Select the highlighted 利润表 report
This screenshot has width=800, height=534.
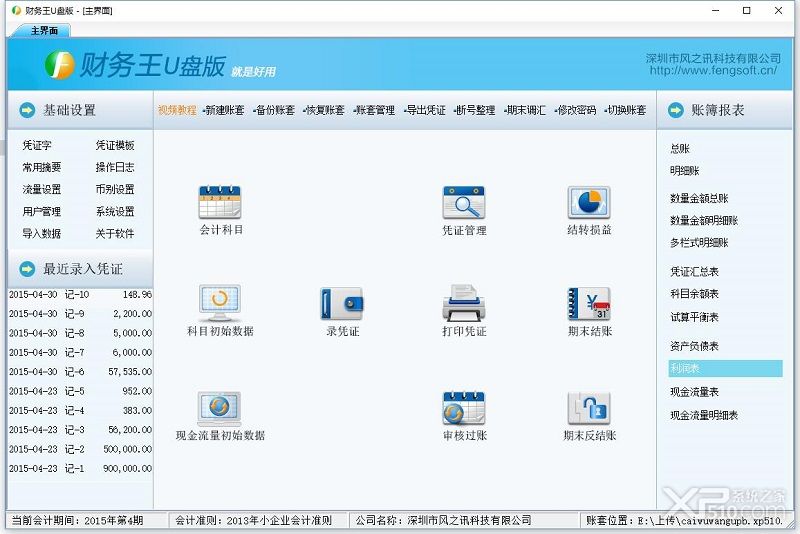coord(725,368)
